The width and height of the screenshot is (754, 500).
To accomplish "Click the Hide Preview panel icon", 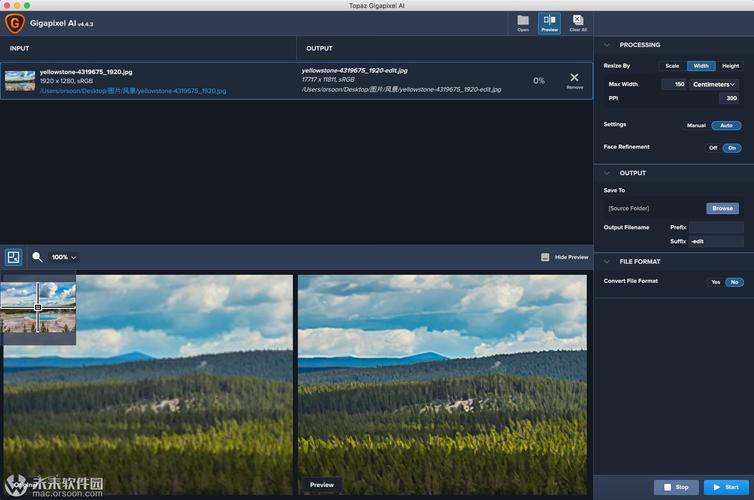I will point(545,257).
